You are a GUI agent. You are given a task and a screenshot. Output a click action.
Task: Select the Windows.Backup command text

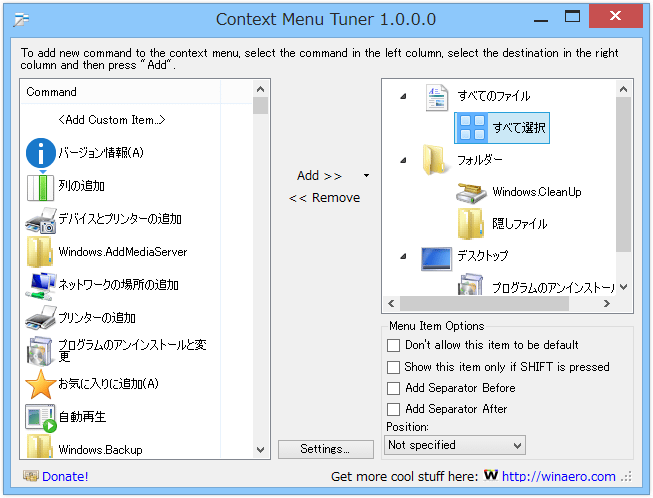click(100, 450)
